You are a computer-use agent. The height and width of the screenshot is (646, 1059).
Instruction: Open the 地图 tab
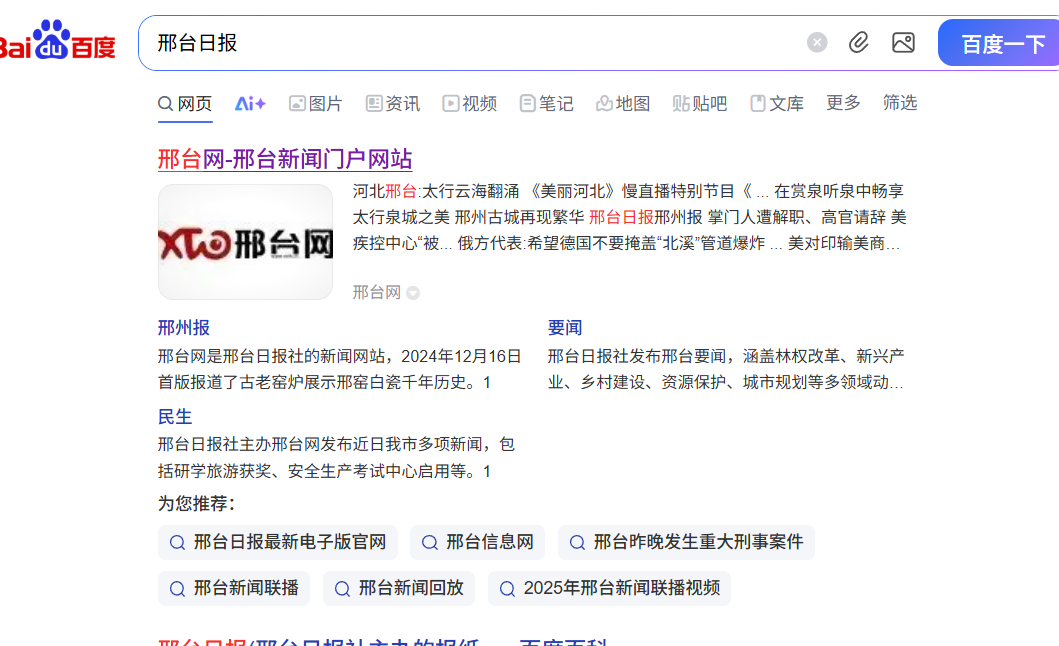click(623, 103)
